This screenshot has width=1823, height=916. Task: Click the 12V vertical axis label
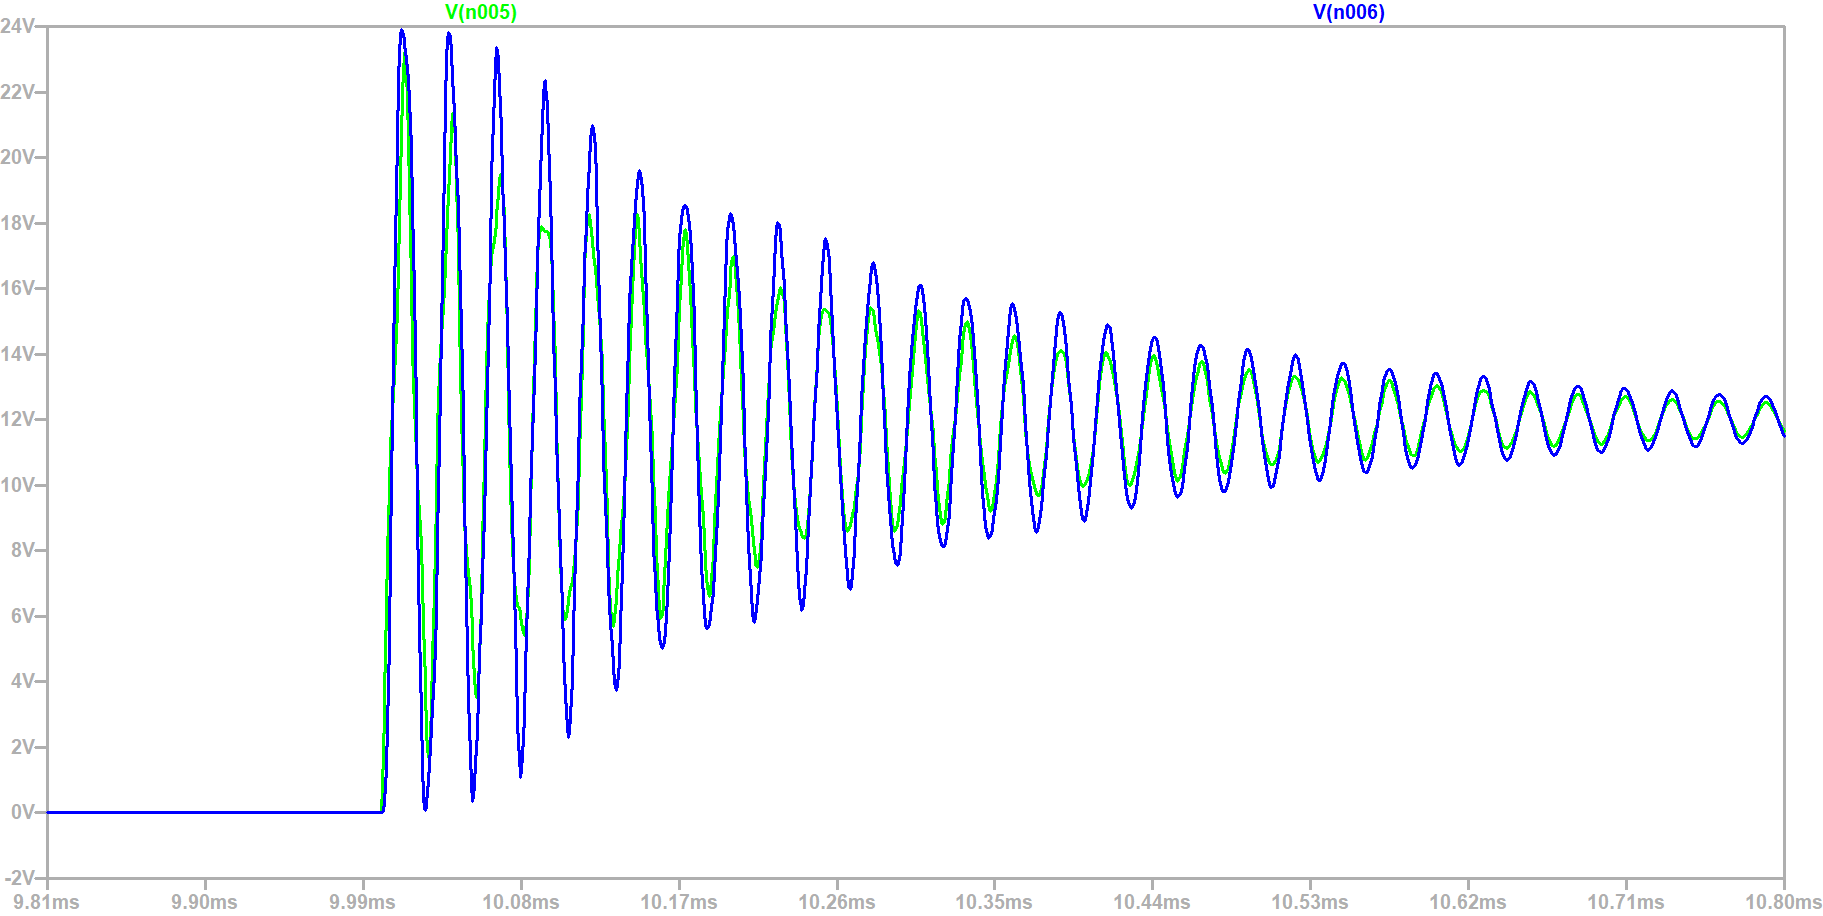(x=17, y=419)
